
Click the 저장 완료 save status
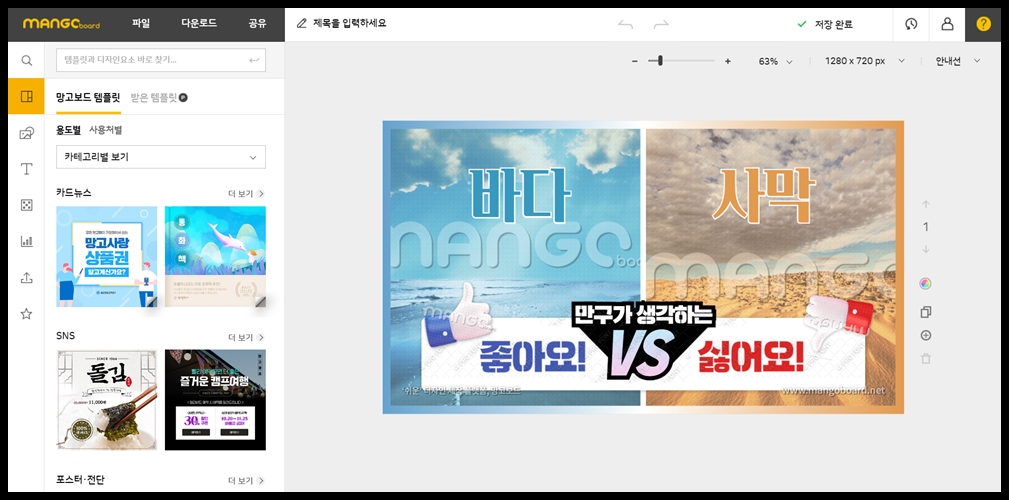click(825, 24)
